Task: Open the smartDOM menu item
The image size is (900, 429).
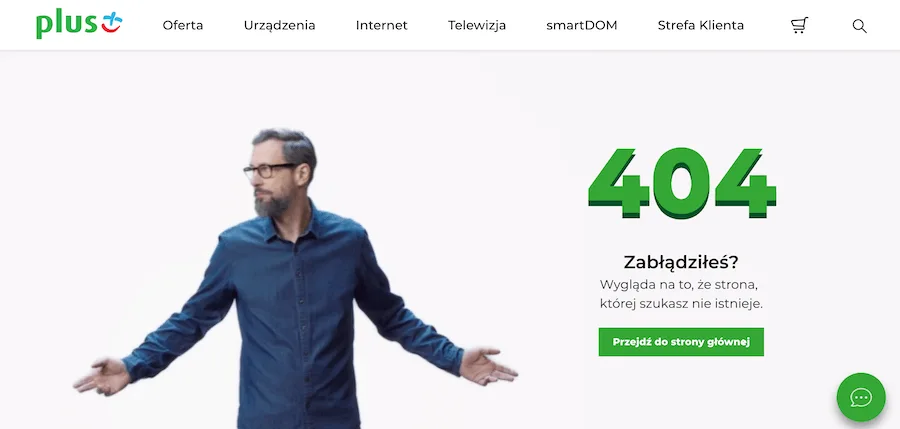Action: pos(582,25)
